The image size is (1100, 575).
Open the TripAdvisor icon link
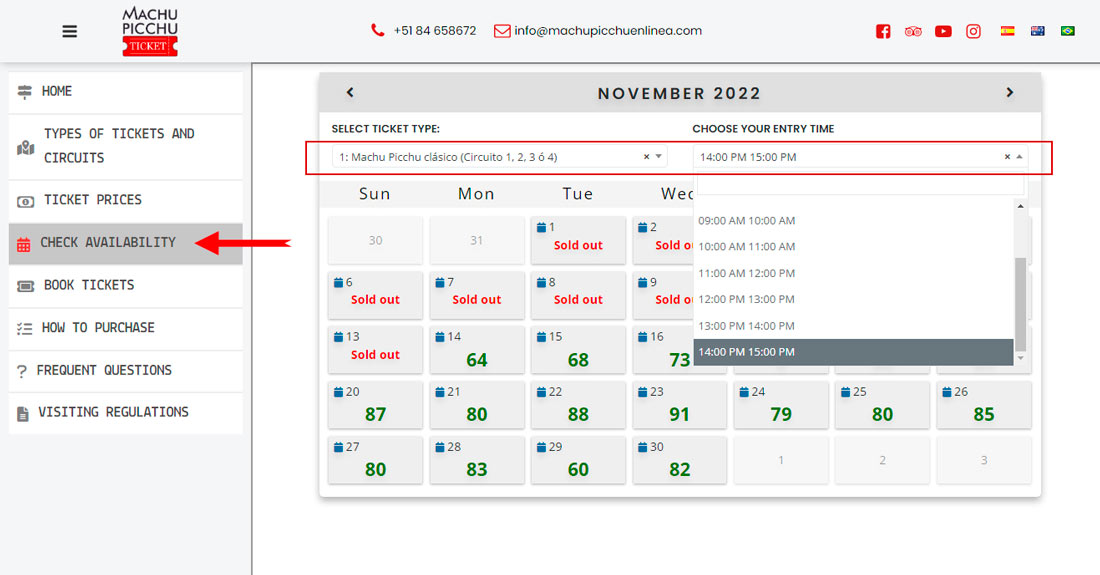pos(913,31)
